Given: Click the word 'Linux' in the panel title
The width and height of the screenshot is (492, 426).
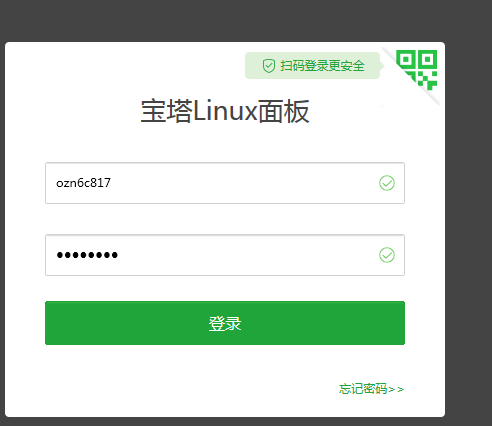Looking at the screenshot, I should [225, 111].
